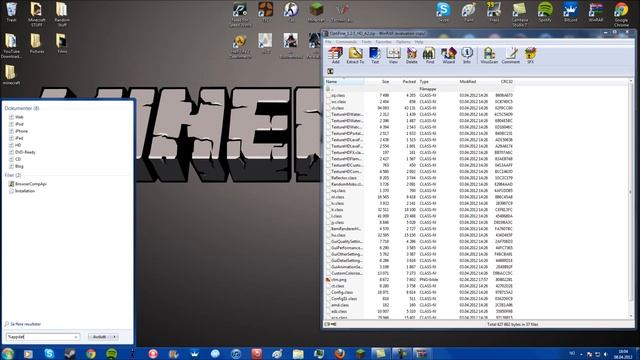640x360 pixels.
Task: Click the WinRAR vertical scrollbar
Action: pyautogui.click(x=631, y=198)
